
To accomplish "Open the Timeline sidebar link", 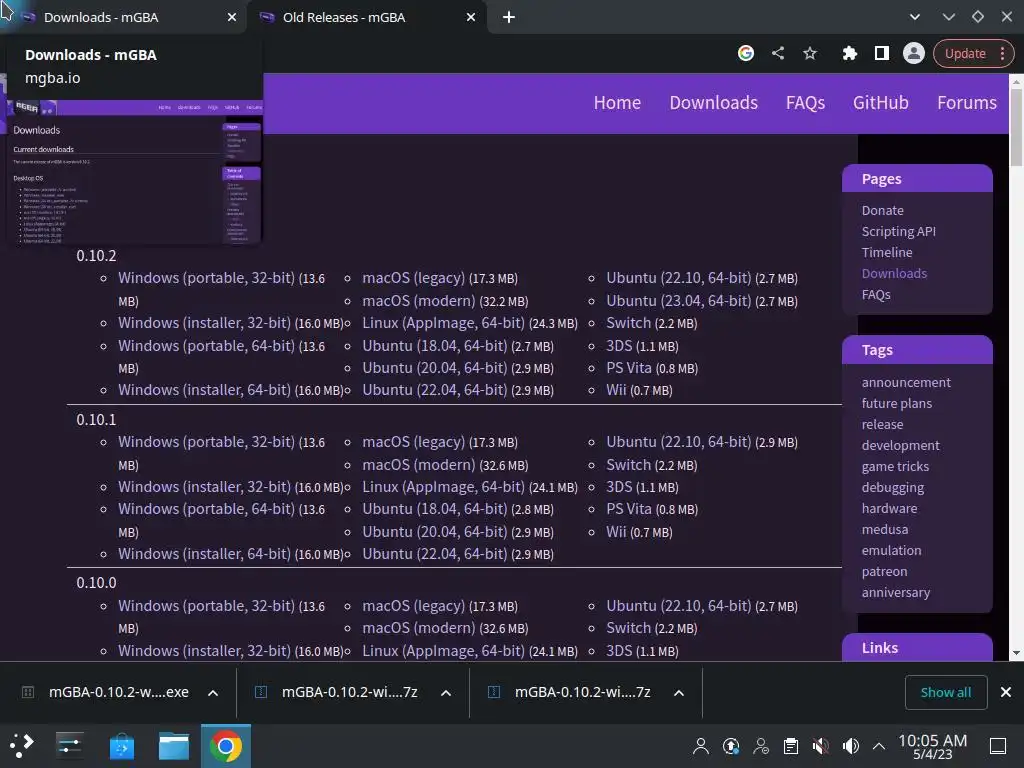I will 886,252.
